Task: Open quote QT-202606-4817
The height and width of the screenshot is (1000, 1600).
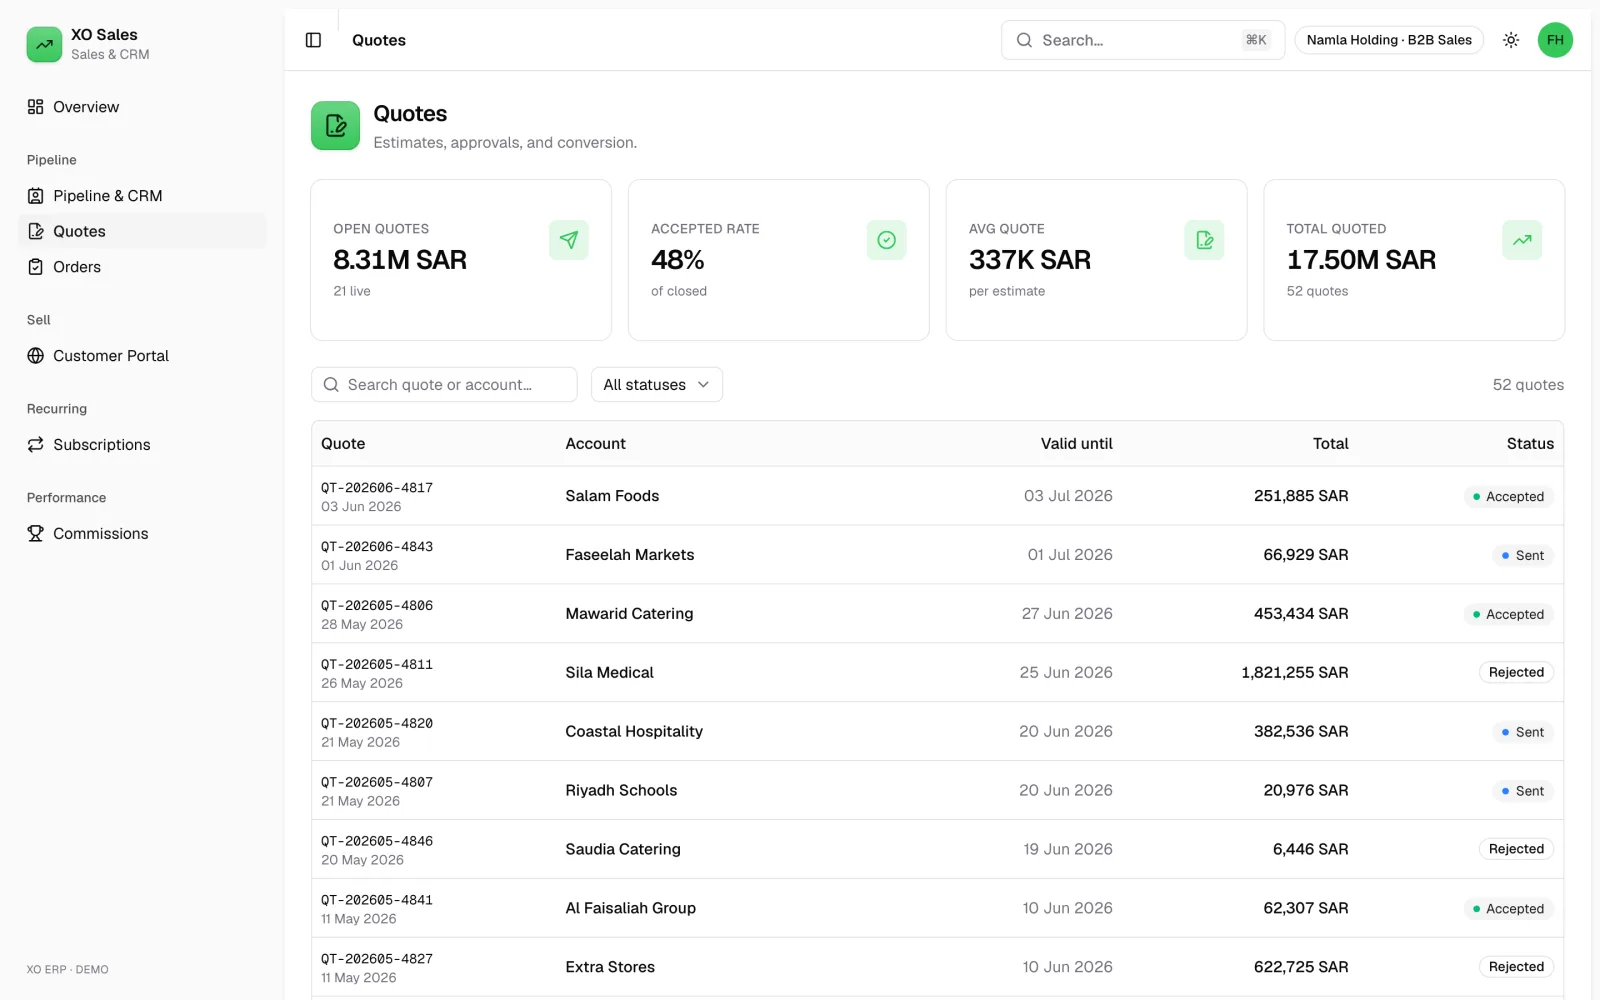Action: pyautogui.click(x=377, y=488)
